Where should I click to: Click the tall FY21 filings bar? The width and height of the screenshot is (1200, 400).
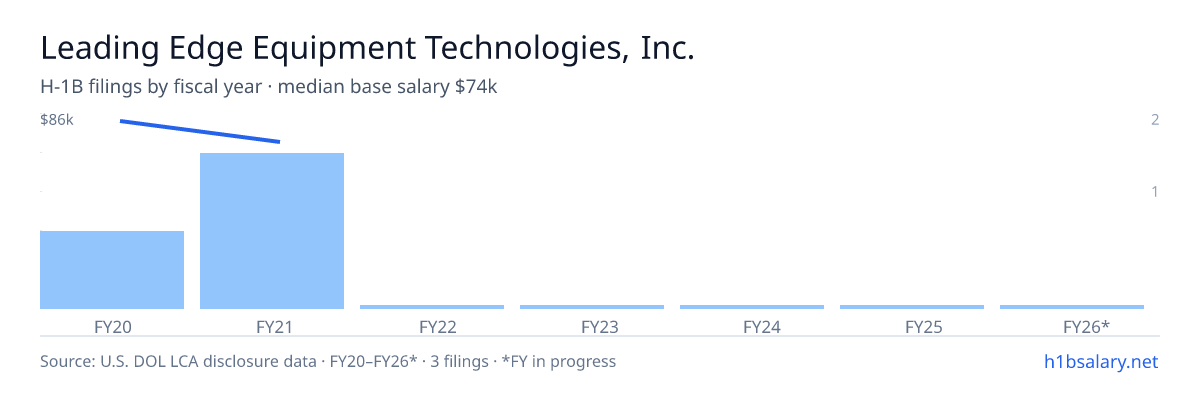(272, 231)
